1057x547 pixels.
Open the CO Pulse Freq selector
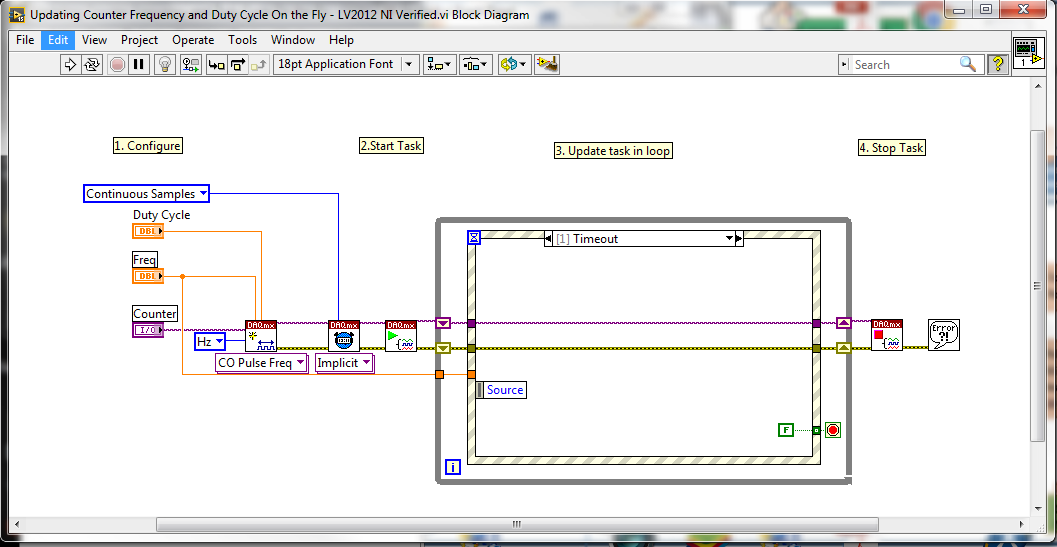pyautogui.click(x=260, y=363)
